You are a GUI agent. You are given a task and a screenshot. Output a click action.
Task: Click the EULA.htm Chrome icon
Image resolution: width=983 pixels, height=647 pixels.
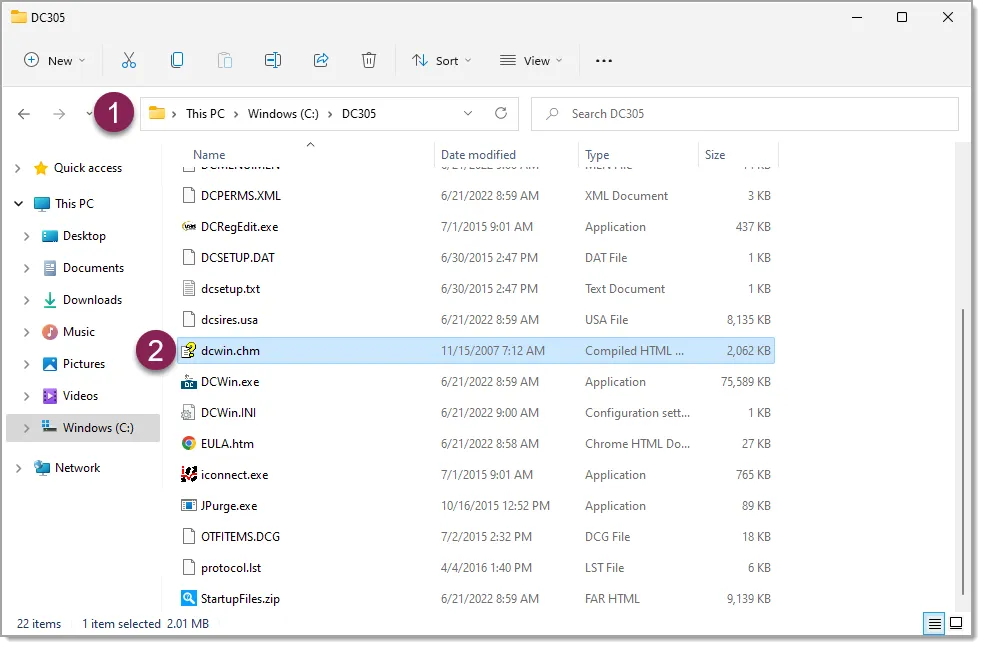click(189, 444)
